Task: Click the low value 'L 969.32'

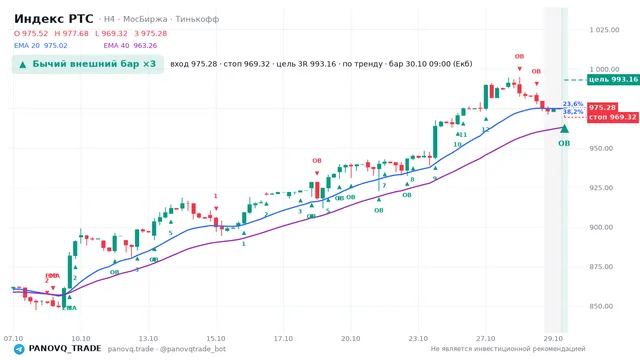Action: pos(111,33)
